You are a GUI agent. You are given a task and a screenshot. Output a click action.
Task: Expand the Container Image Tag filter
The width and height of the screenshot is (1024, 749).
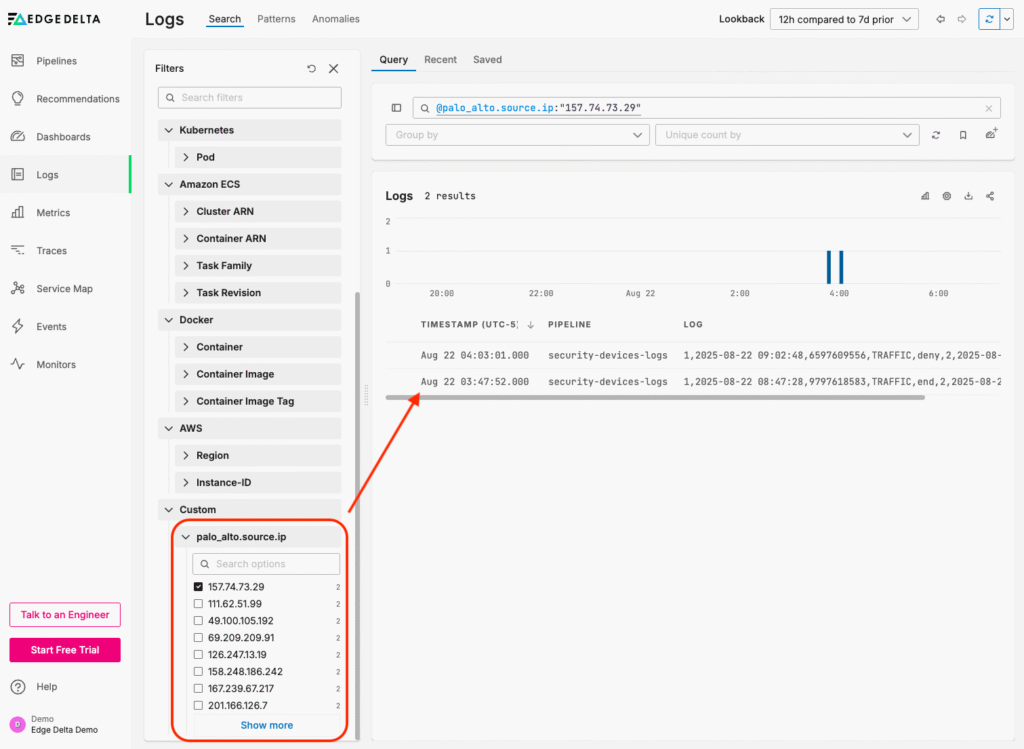click(245, 401)
